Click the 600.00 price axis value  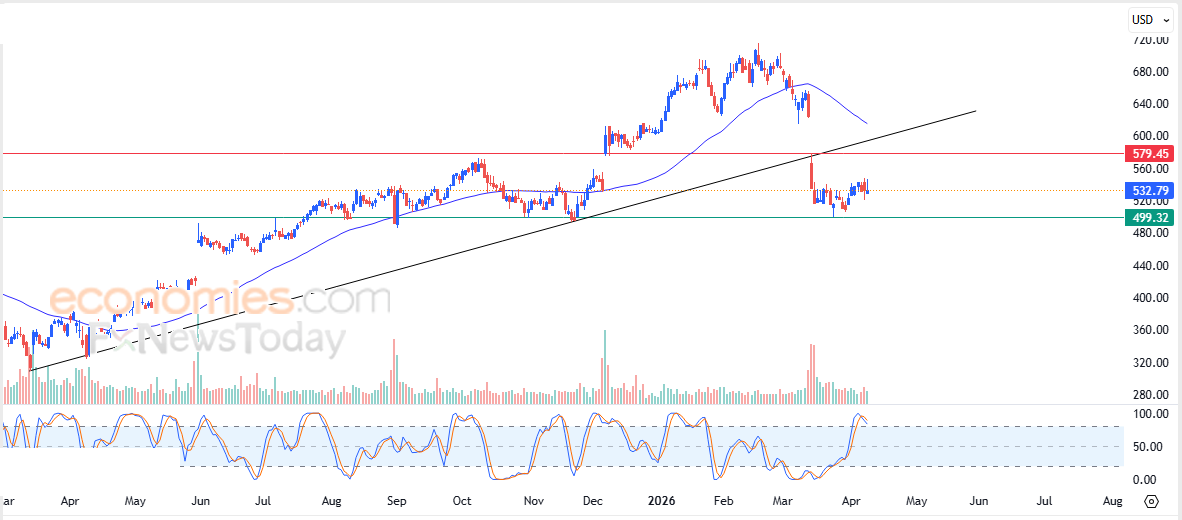pyautogui.click(x=1151, y=136)
